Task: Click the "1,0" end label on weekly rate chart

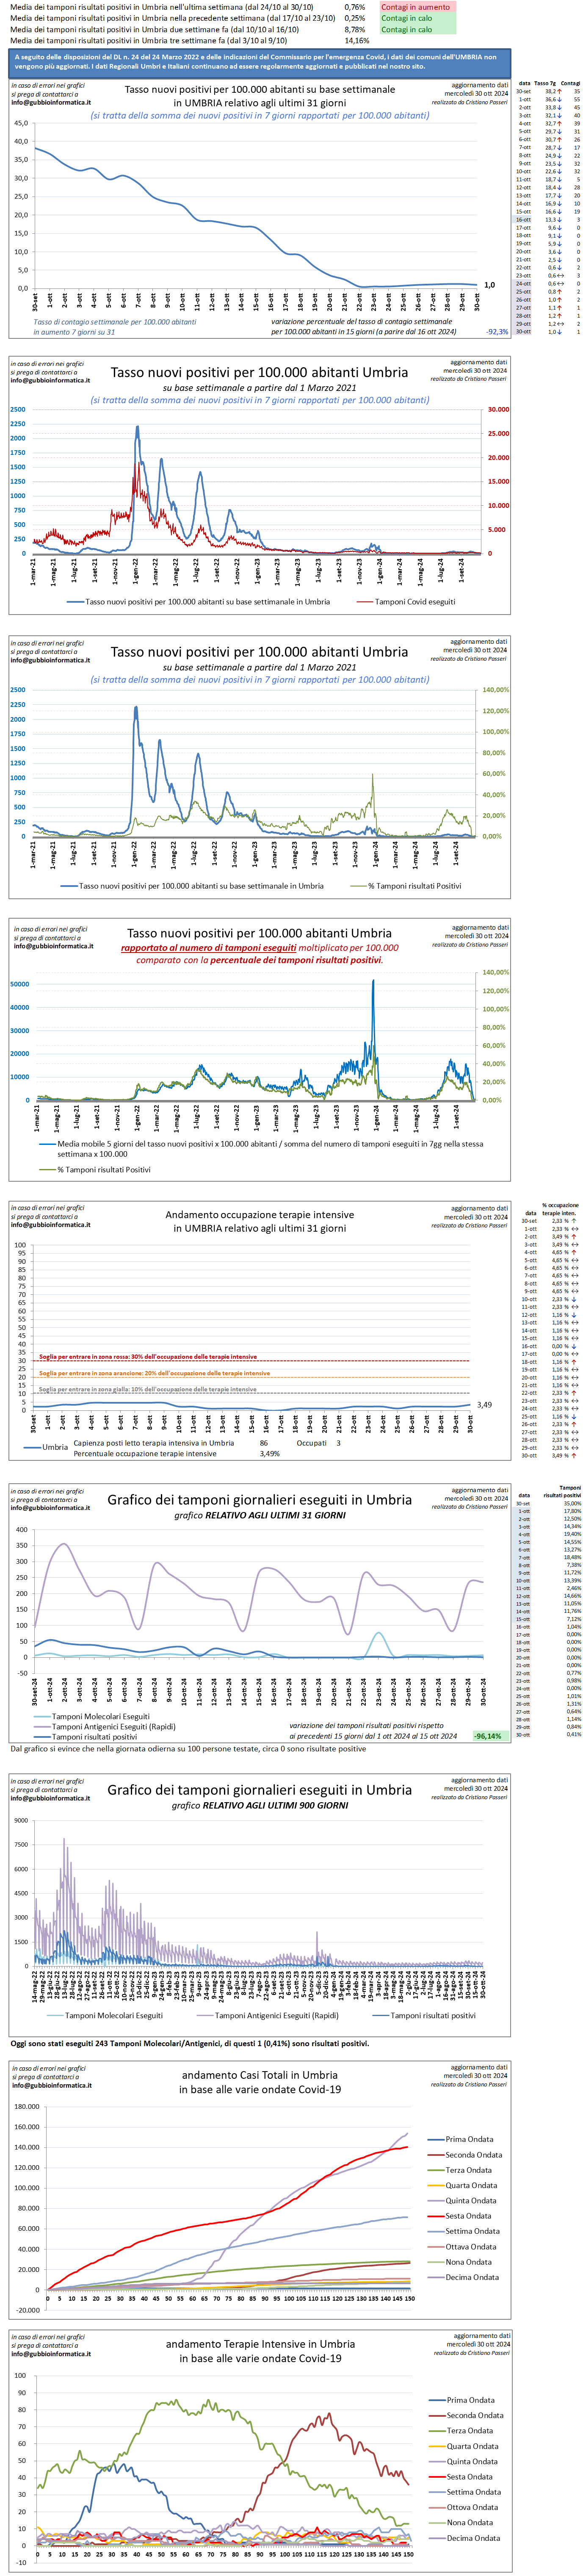Action: click(489, 285)
